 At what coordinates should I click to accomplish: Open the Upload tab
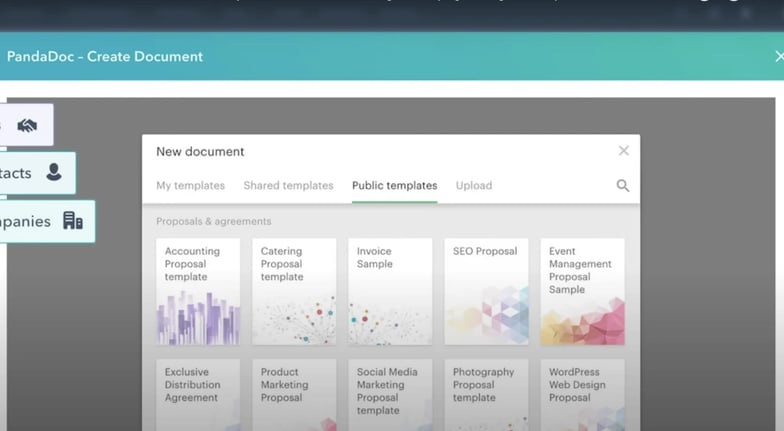coord(474,186)
